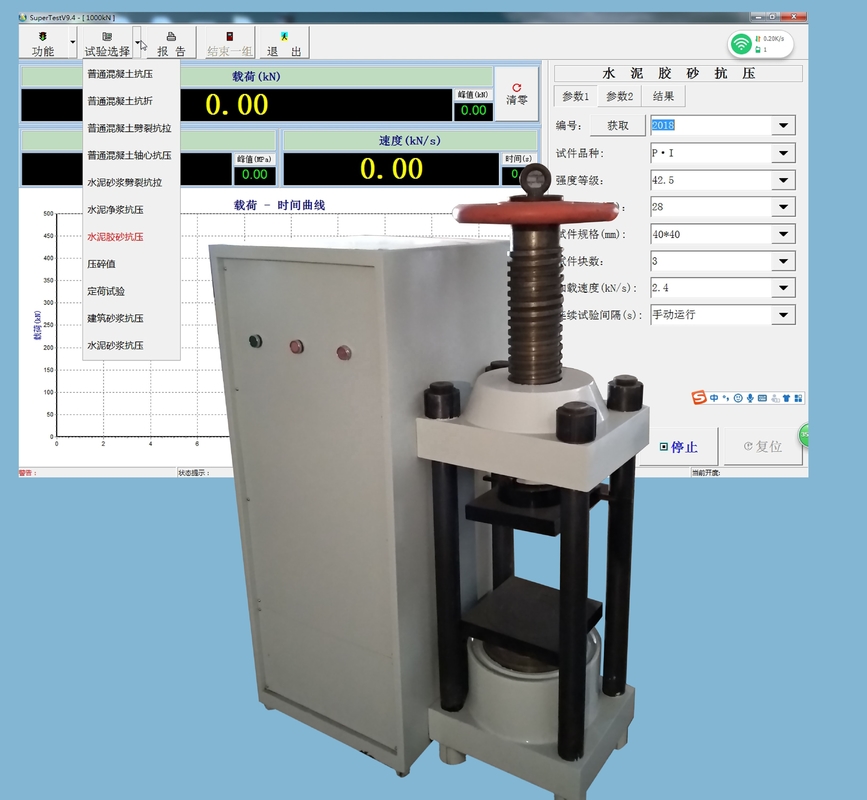Open the emoji smiley icon in IME bar
Viewport: 867px width, 800px height.
pos(738,398)
